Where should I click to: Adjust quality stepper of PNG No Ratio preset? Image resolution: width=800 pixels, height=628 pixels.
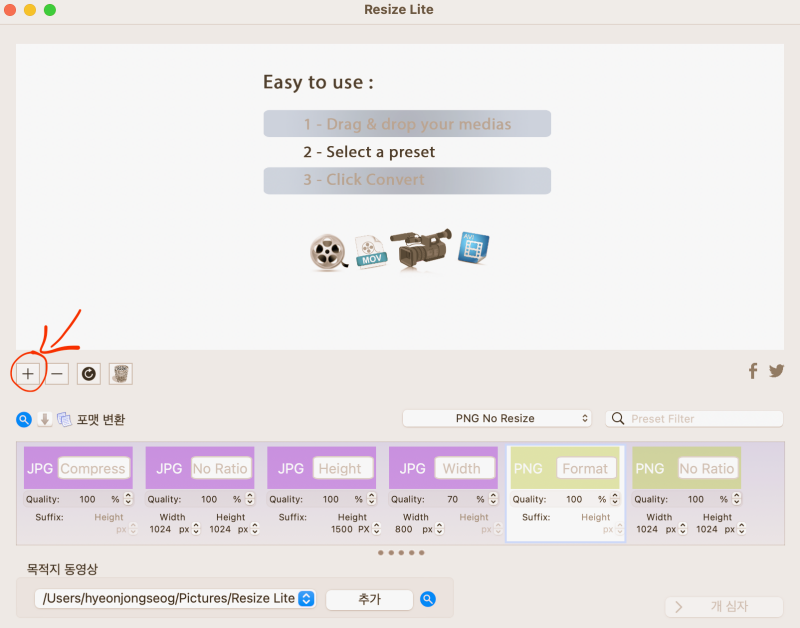click(x=737, y=498)
